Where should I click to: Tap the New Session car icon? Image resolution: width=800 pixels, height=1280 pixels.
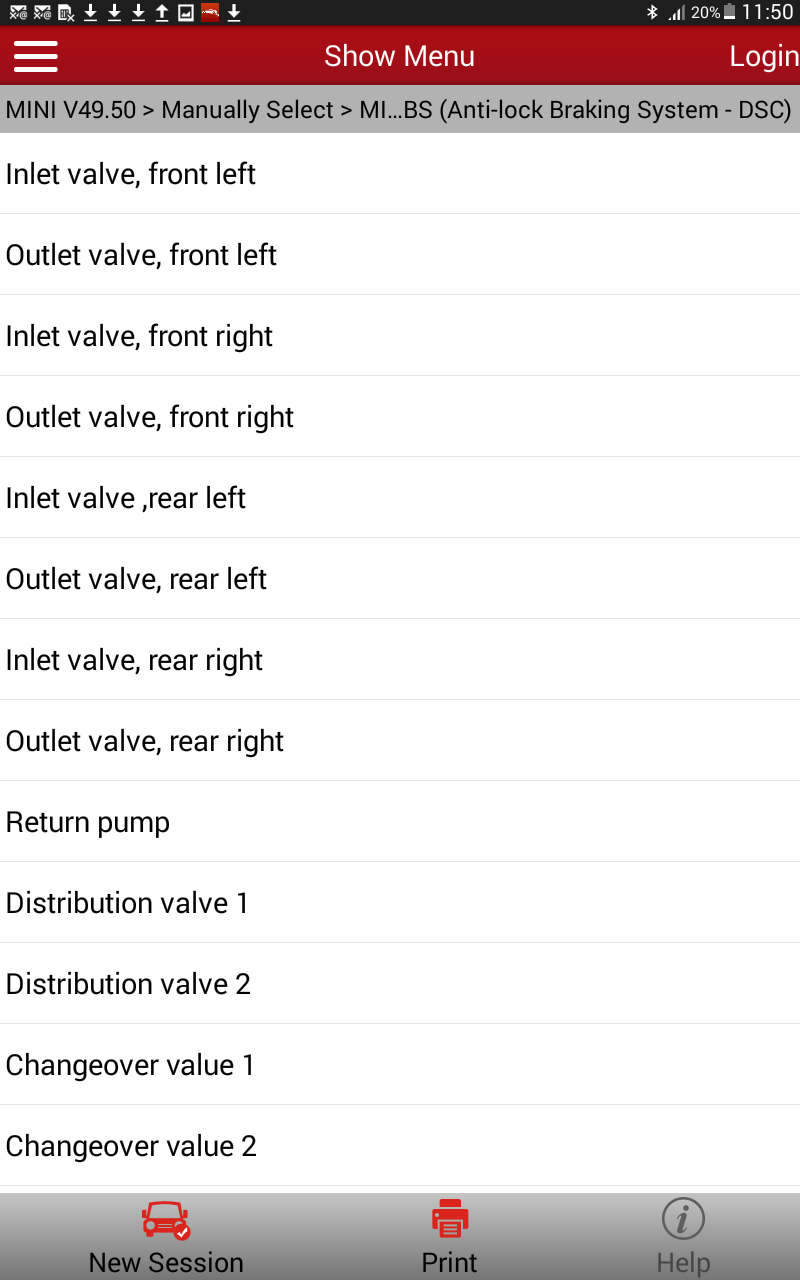point(165,1221)
